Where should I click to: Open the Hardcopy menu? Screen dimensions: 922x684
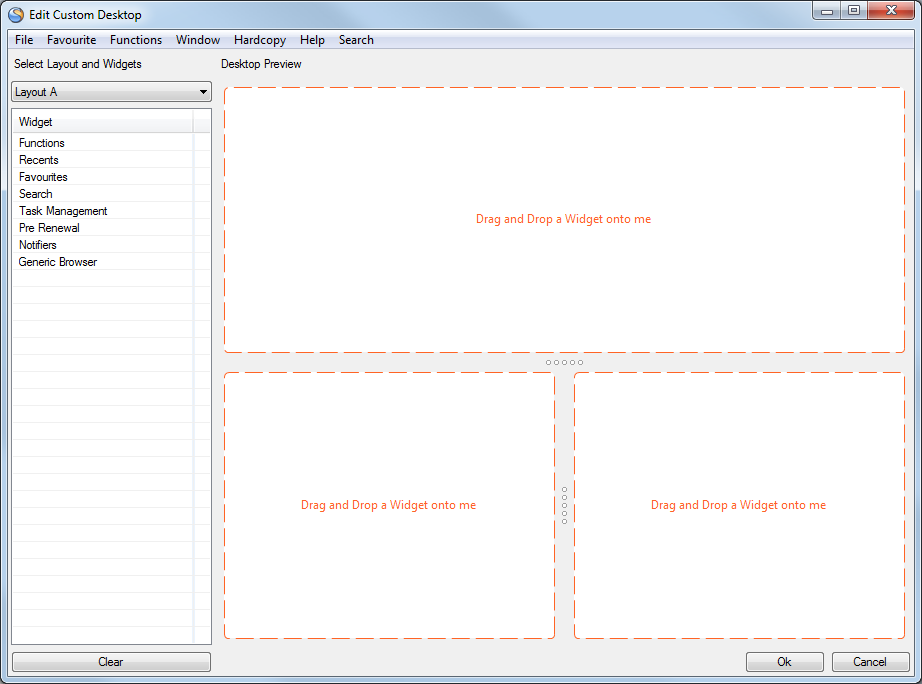259,40
